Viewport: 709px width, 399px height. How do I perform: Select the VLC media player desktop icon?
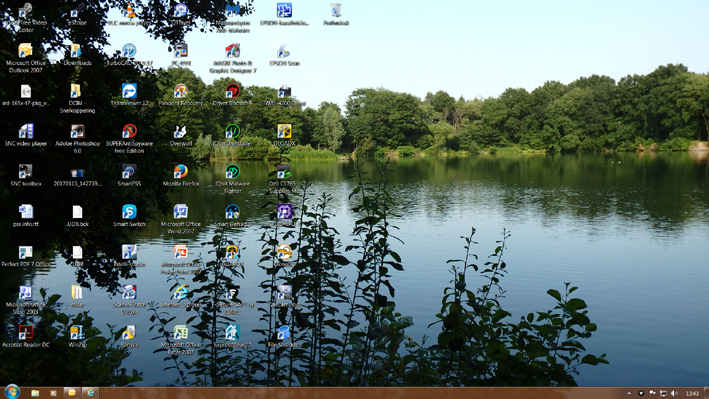tap(129, 14)
